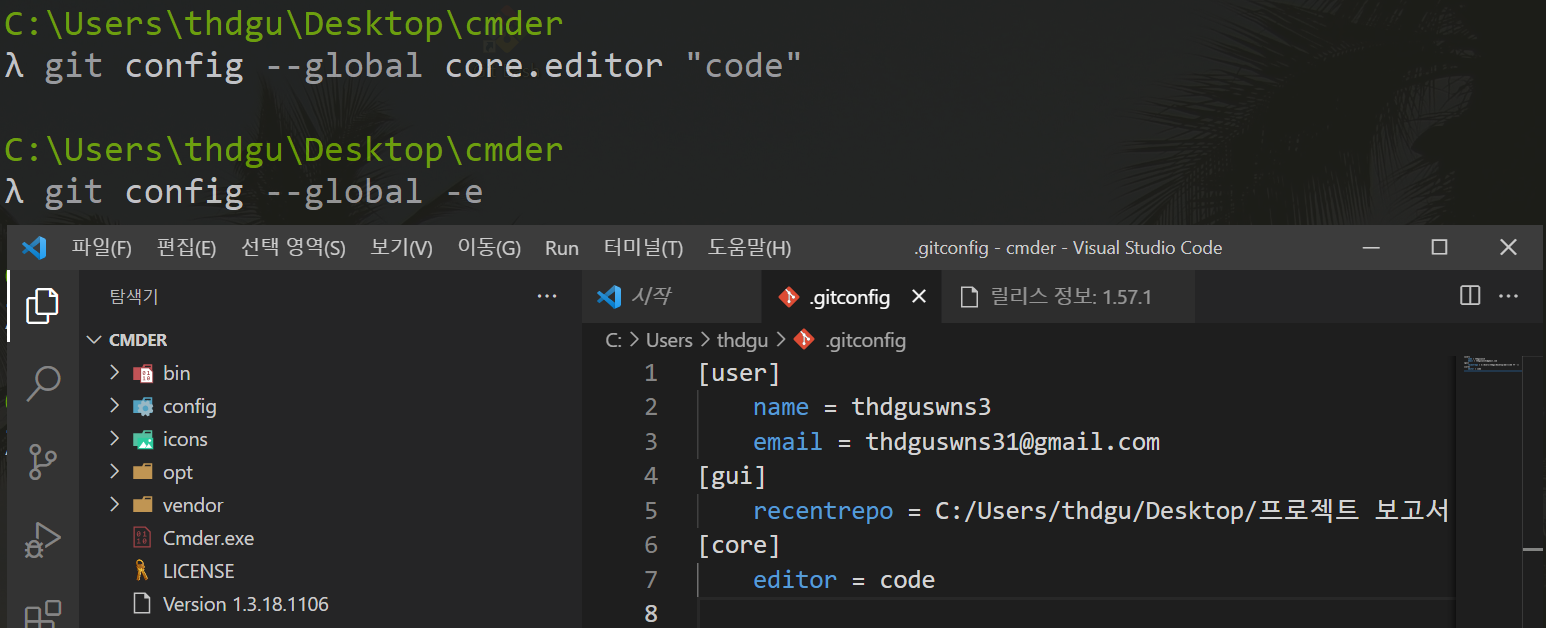Open the 파일(F) menu

point(101,248)
